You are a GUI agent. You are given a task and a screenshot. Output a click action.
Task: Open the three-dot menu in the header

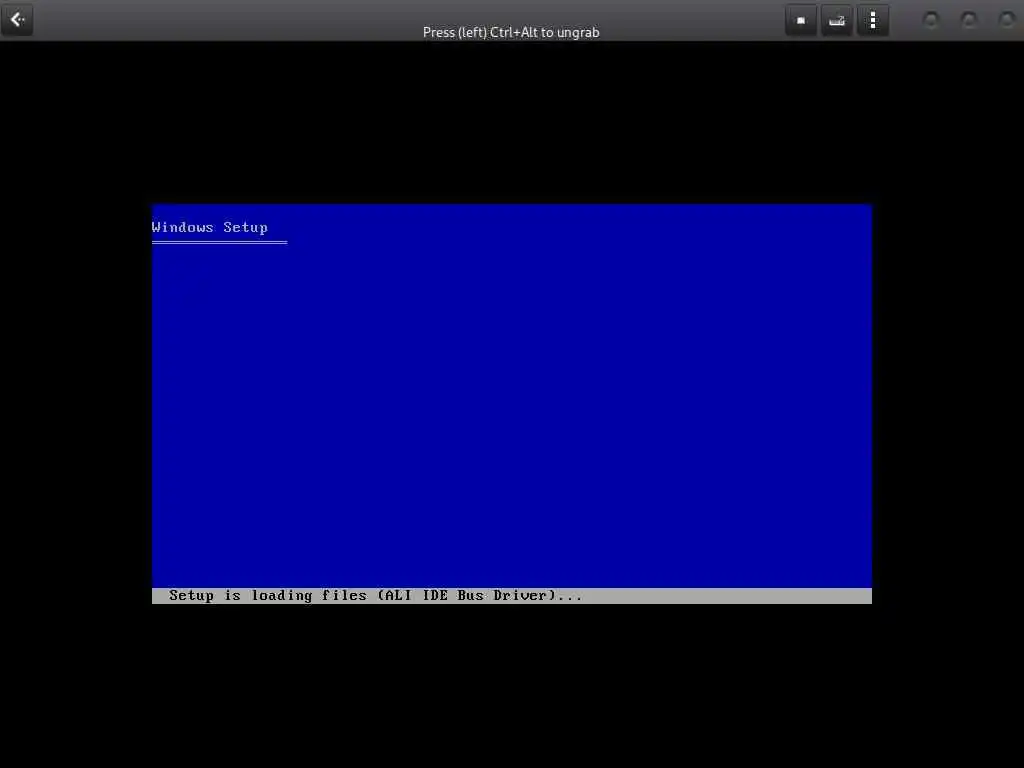point(873,21)
